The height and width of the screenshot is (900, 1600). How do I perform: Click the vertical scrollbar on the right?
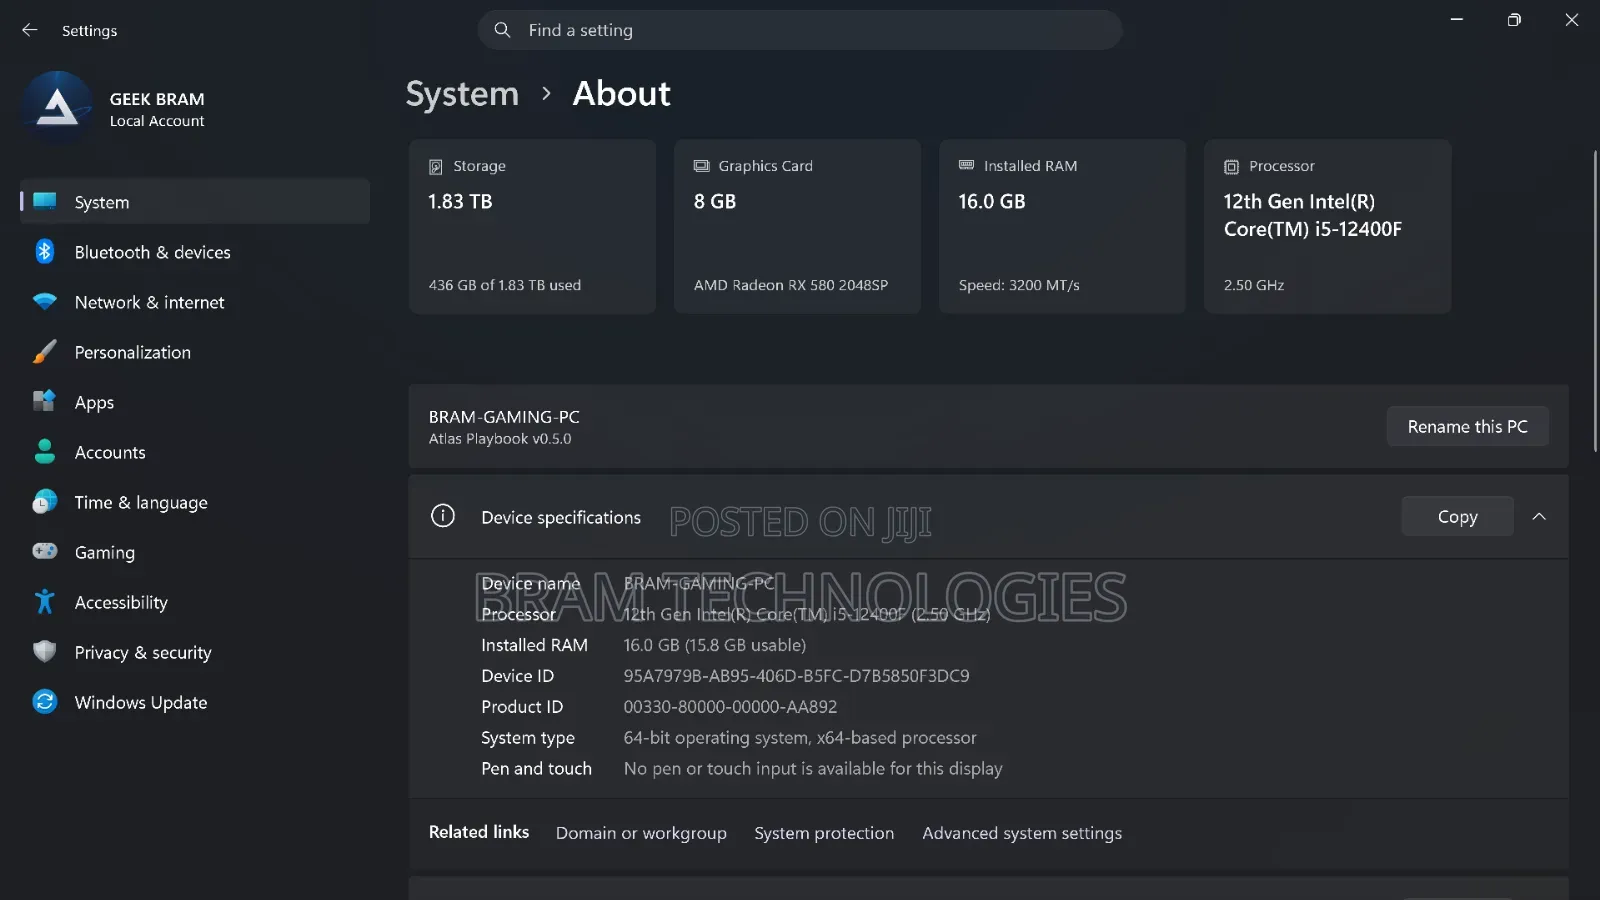1594,300
